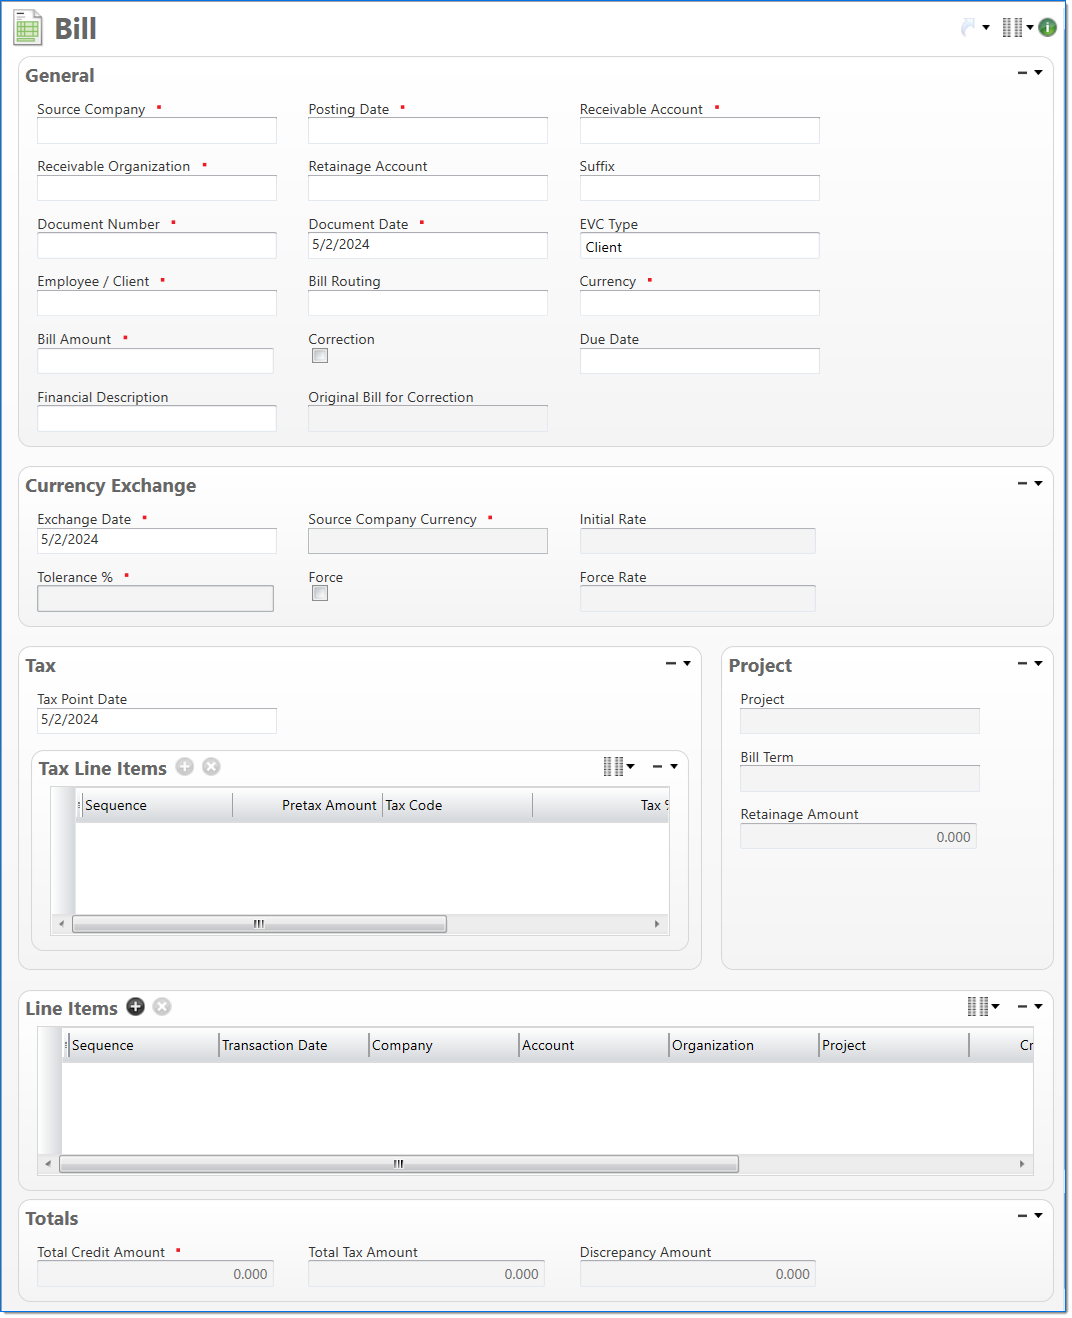Enable the Correction checkbox
Image resolution: width=1072 pixels, height=1318 pixels.
(320, 356)
